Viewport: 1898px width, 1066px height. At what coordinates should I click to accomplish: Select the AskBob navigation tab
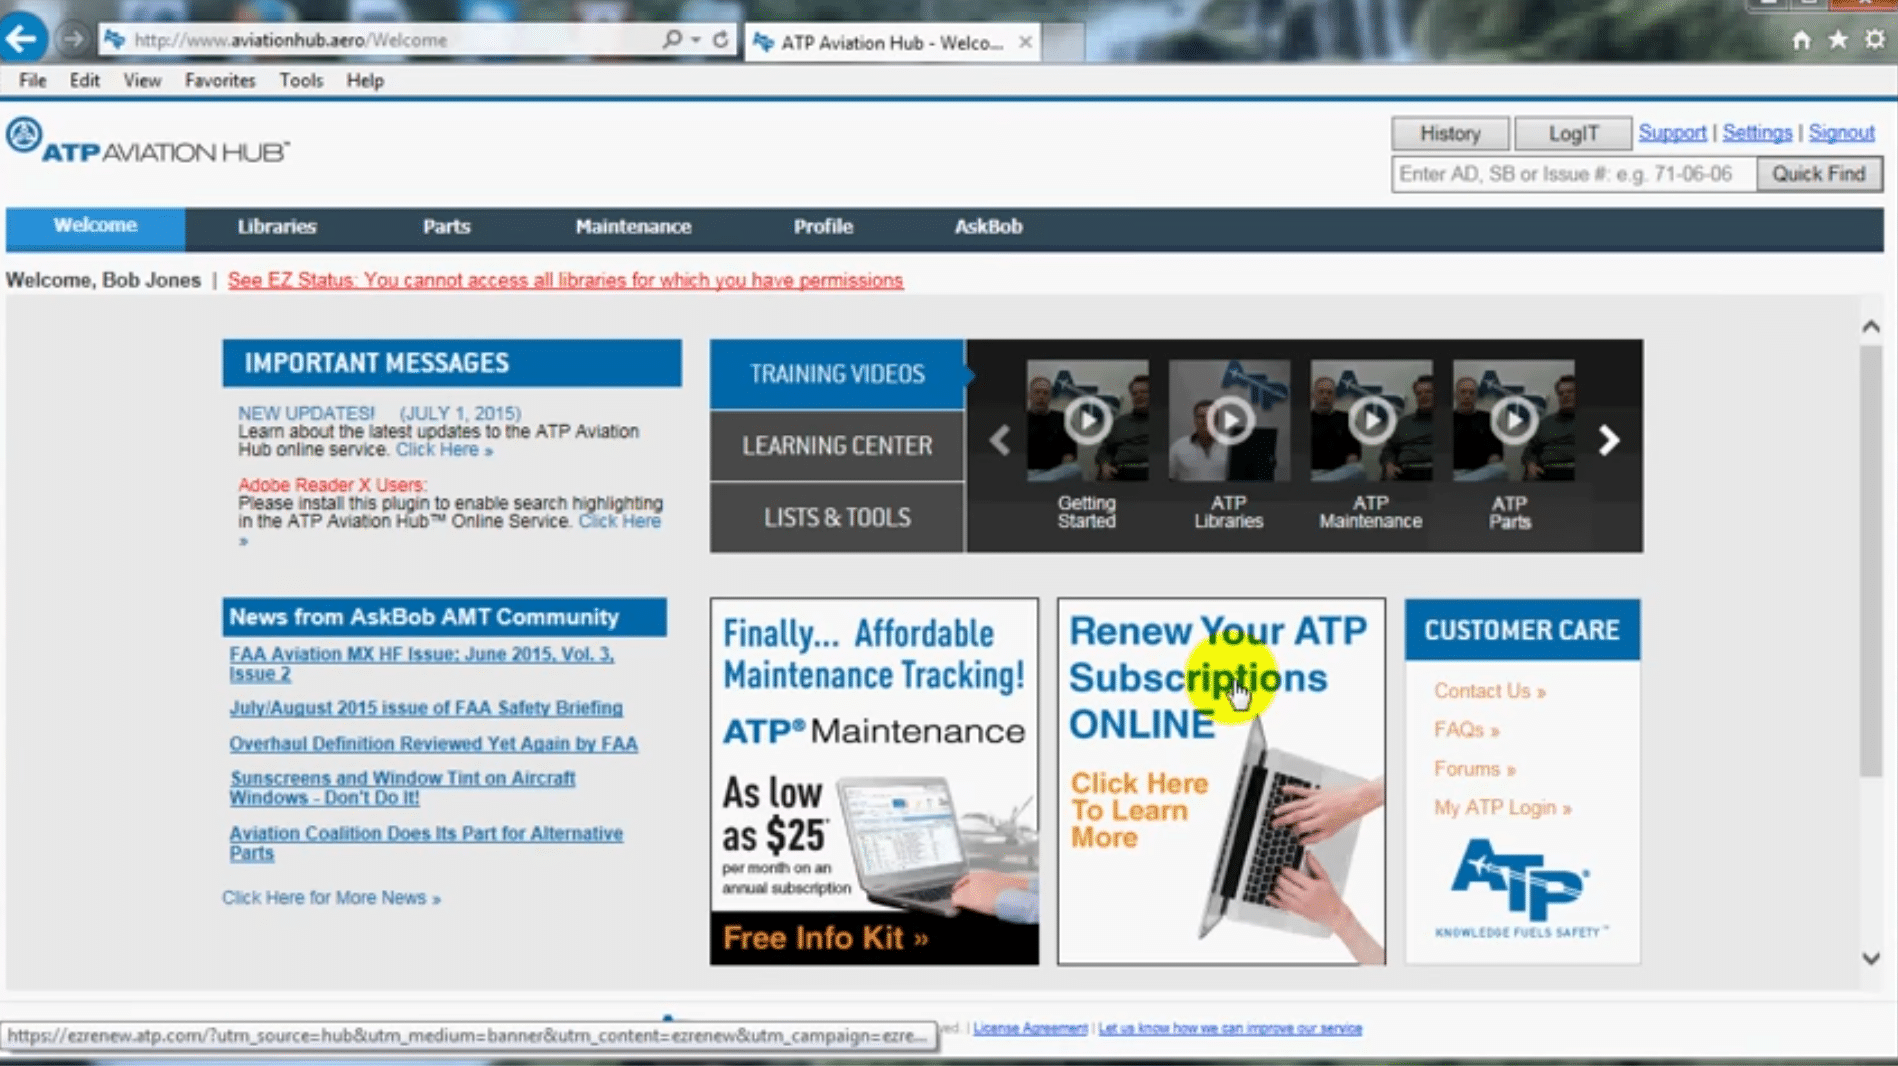(988, 227)
